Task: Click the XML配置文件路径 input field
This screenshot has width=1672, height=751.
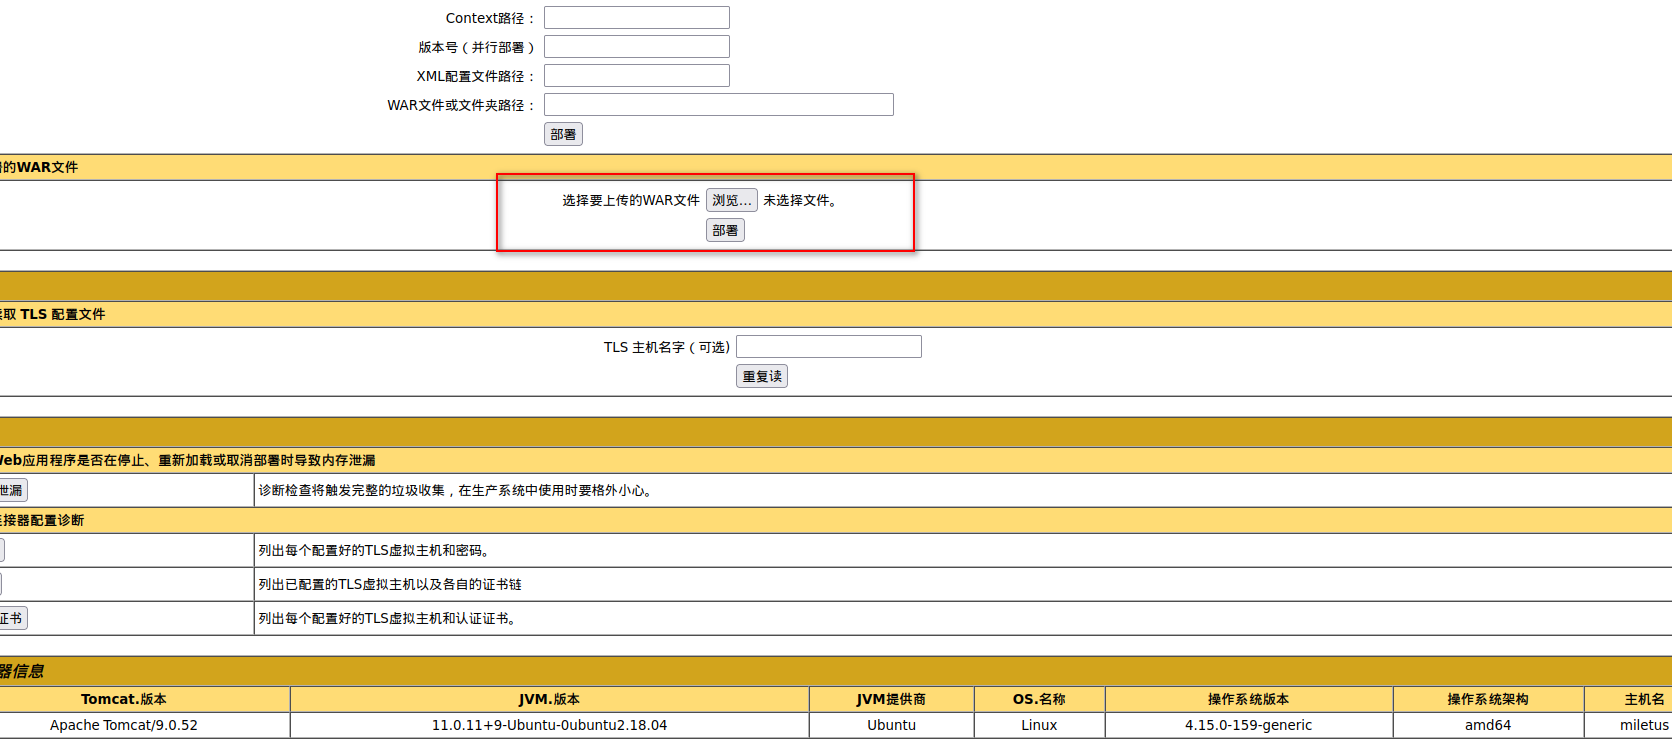Action: 636,76
